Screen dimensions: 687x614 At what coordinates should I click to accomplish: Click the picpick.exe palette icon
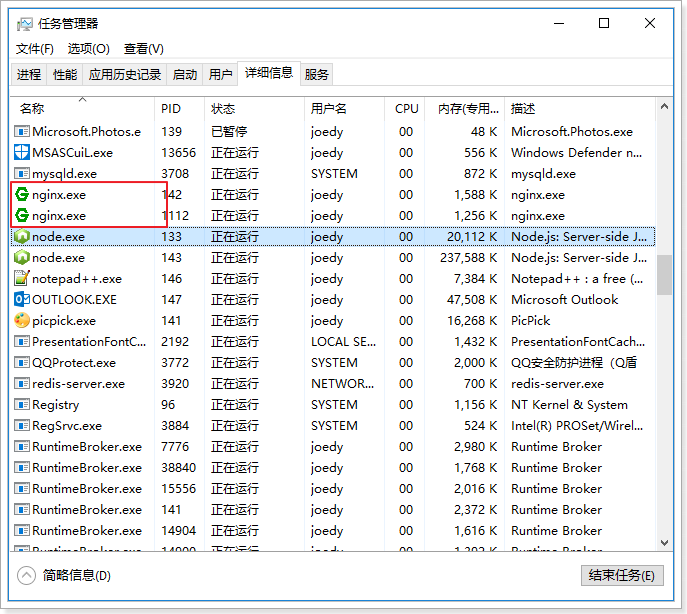21,320
